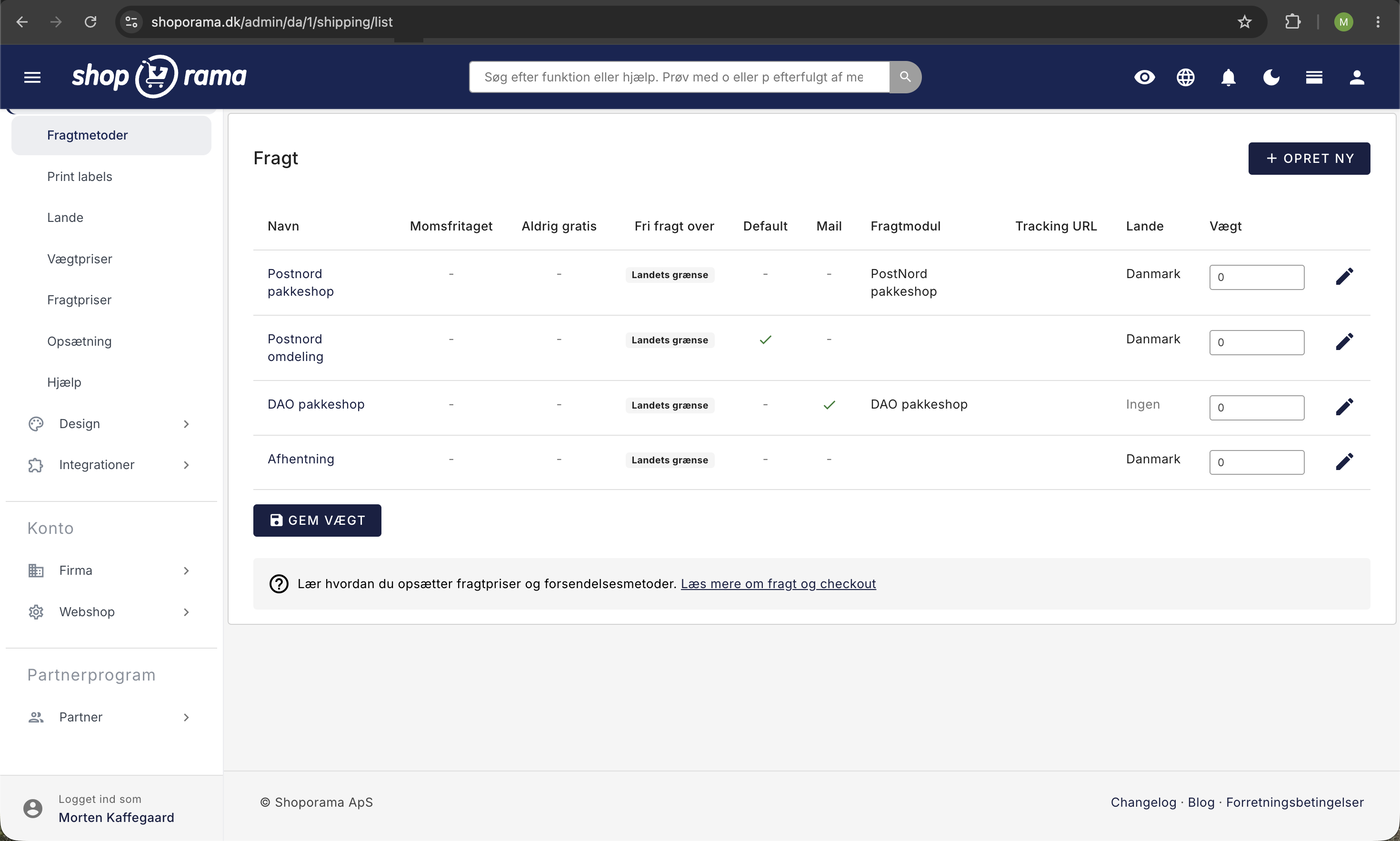The height and width of the screenshot is (841, 1400).
Task: Edit the Afhentning shipping method
Action: [1345, 461]
